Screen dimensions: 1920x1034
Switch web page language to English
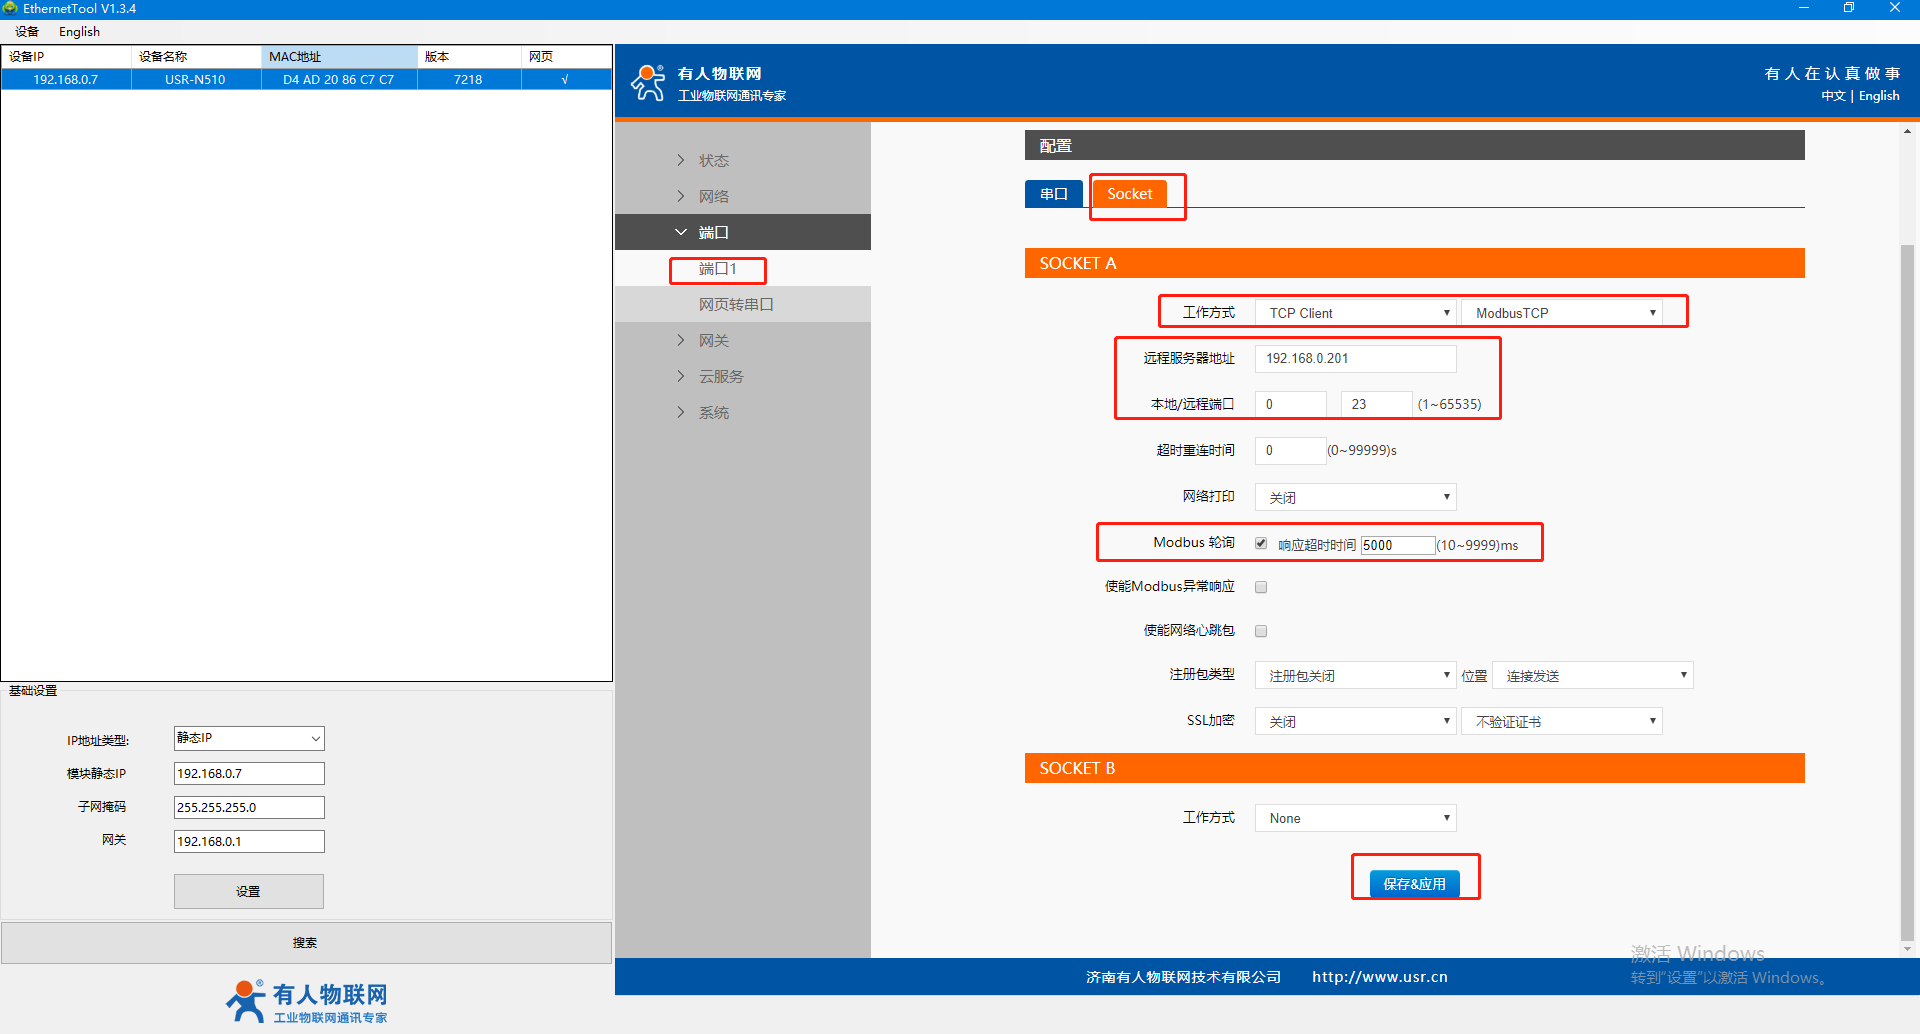click(x=1879, y=96)
